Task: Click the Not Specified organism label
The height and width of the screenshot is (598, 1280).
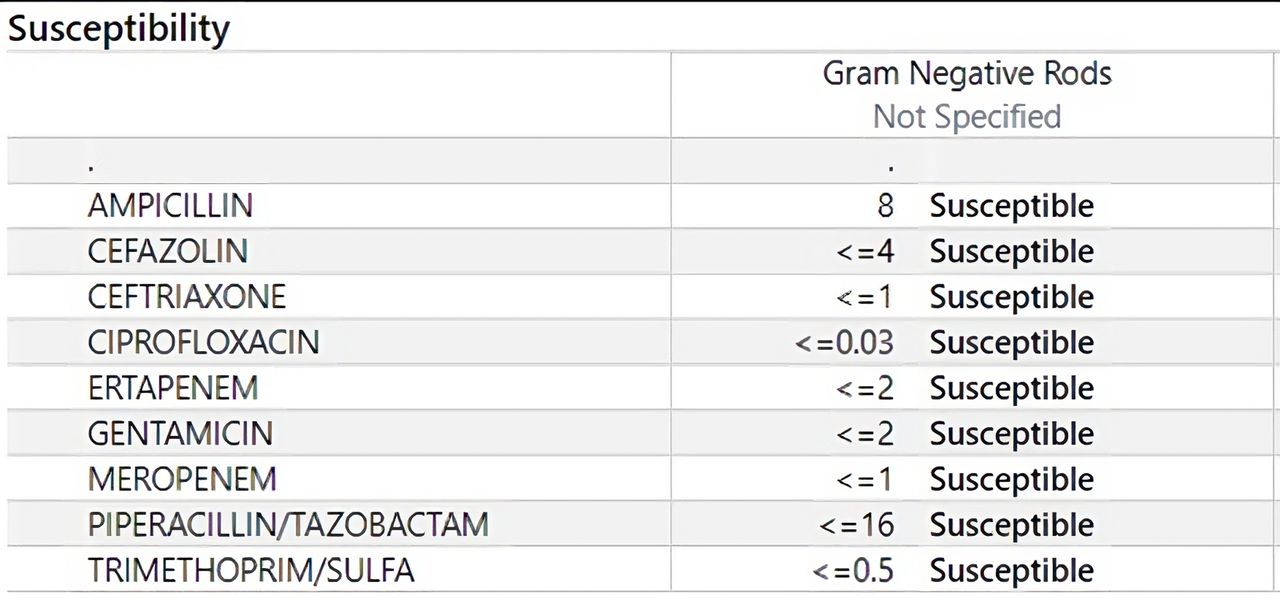Action: [967, 116]
